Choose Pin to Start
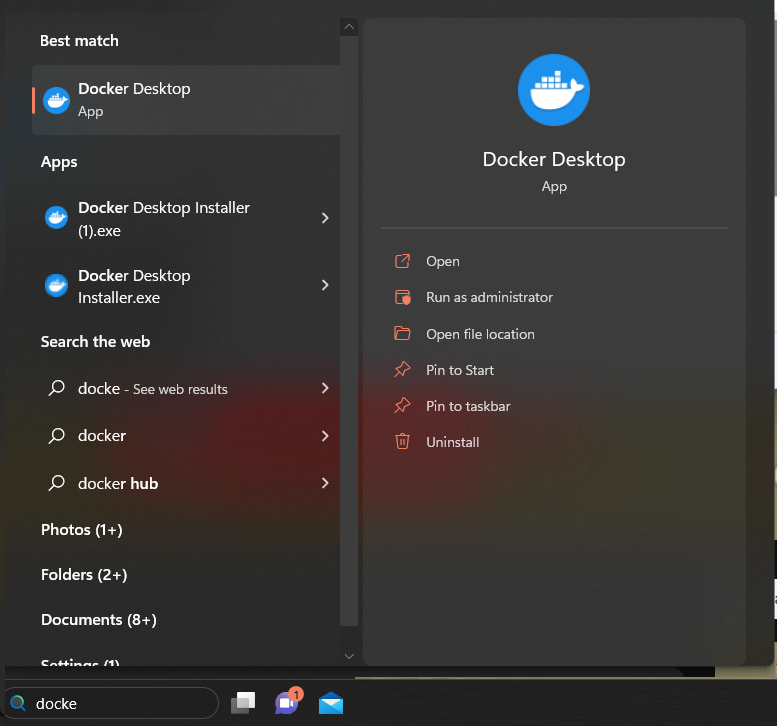The width and height of the screenshot is (777, 726). pyautogui.click(x=460, y=370)
